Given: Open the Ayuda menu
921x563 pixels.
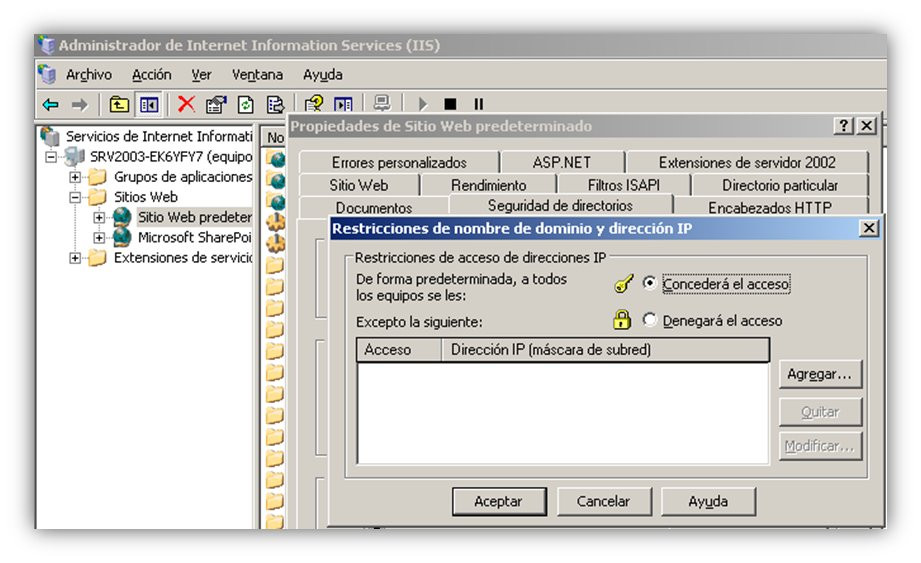Looking at the screenshot, I should tap(322, 75).
